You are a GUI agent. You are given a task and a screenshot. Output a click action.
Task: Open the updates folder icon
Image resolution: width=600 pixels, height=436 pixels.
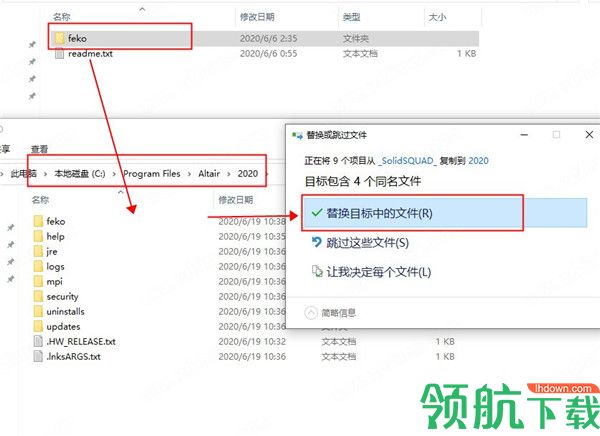click(x=38, y=327)
